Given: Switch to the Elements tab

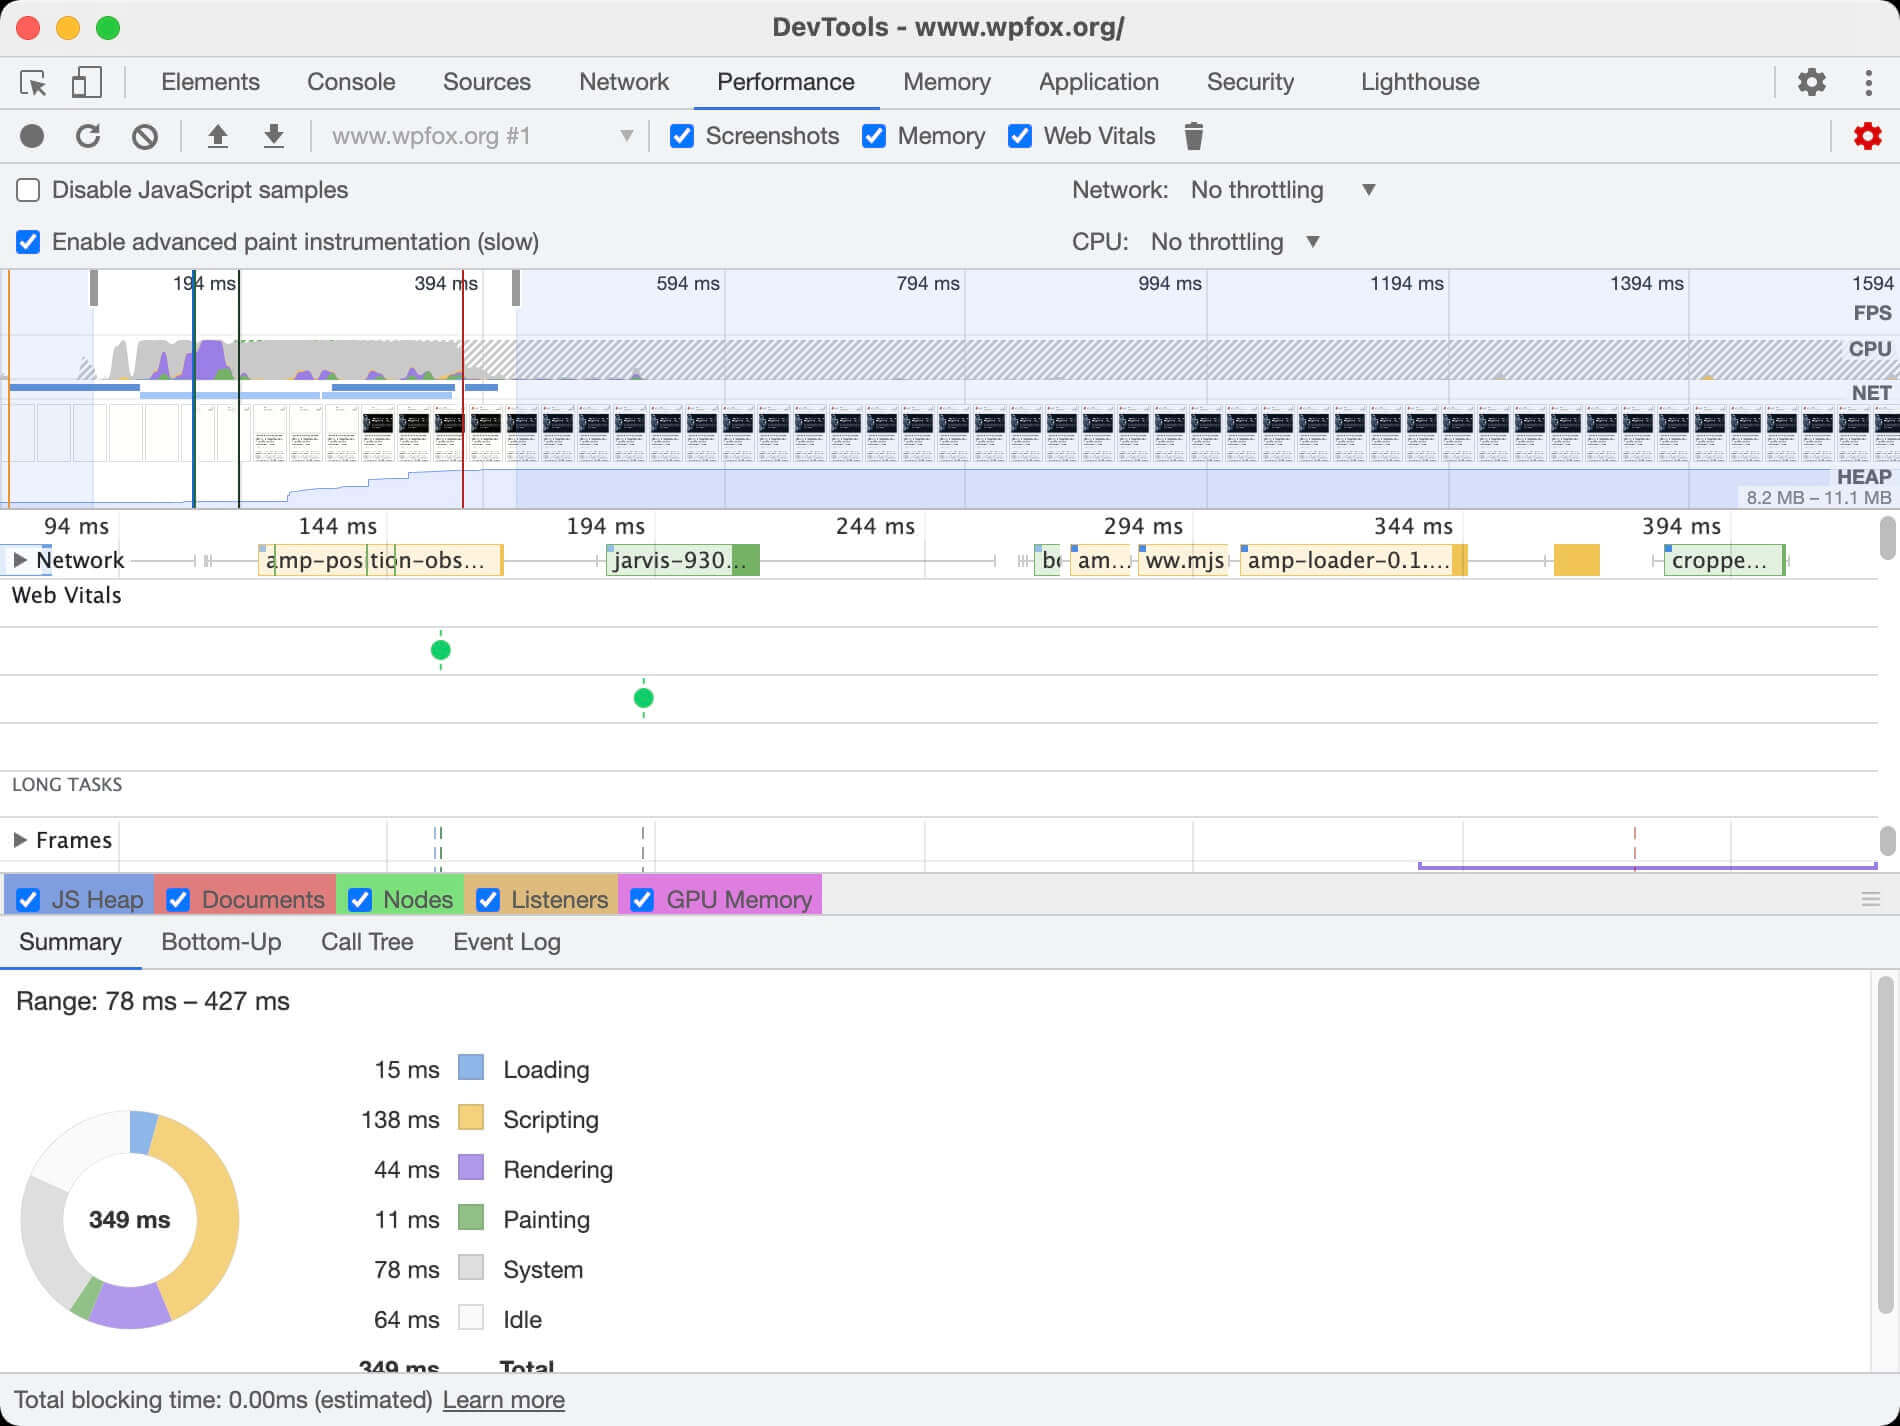Looking at the screenshot, I should pyautogui.click(x=210, y=82).
